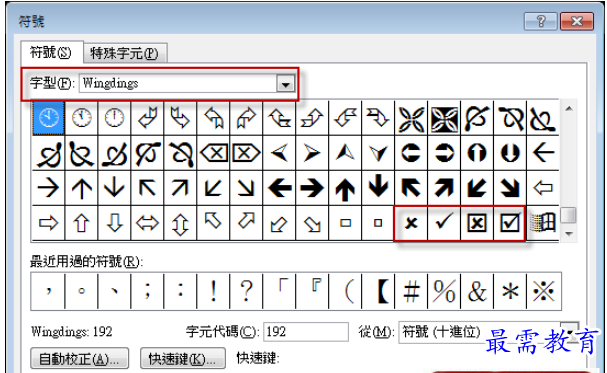Viewport: 607px width, 373px height.
Task: Click the 自動校正(A)... button
Action: coord(79,359)
